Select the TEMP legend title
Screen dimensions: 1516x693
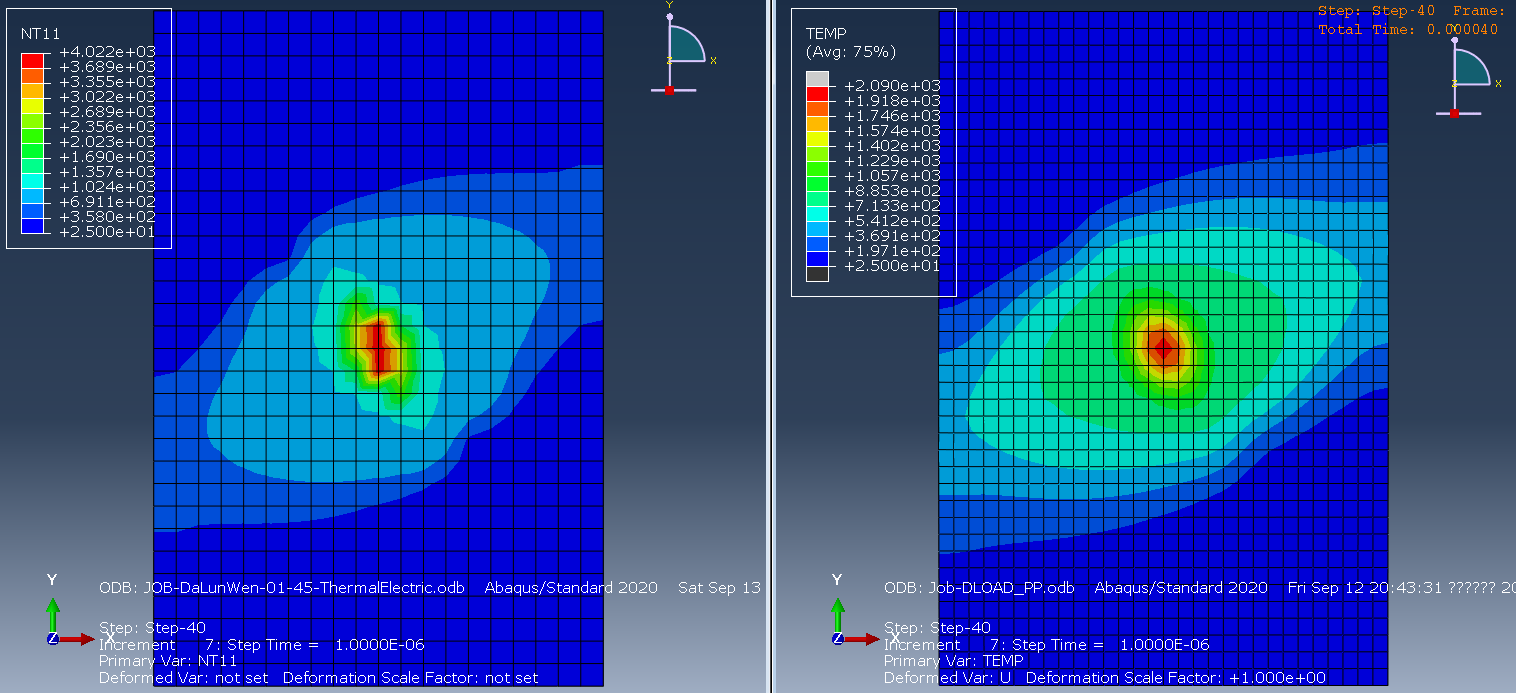(x=826, y=33)
